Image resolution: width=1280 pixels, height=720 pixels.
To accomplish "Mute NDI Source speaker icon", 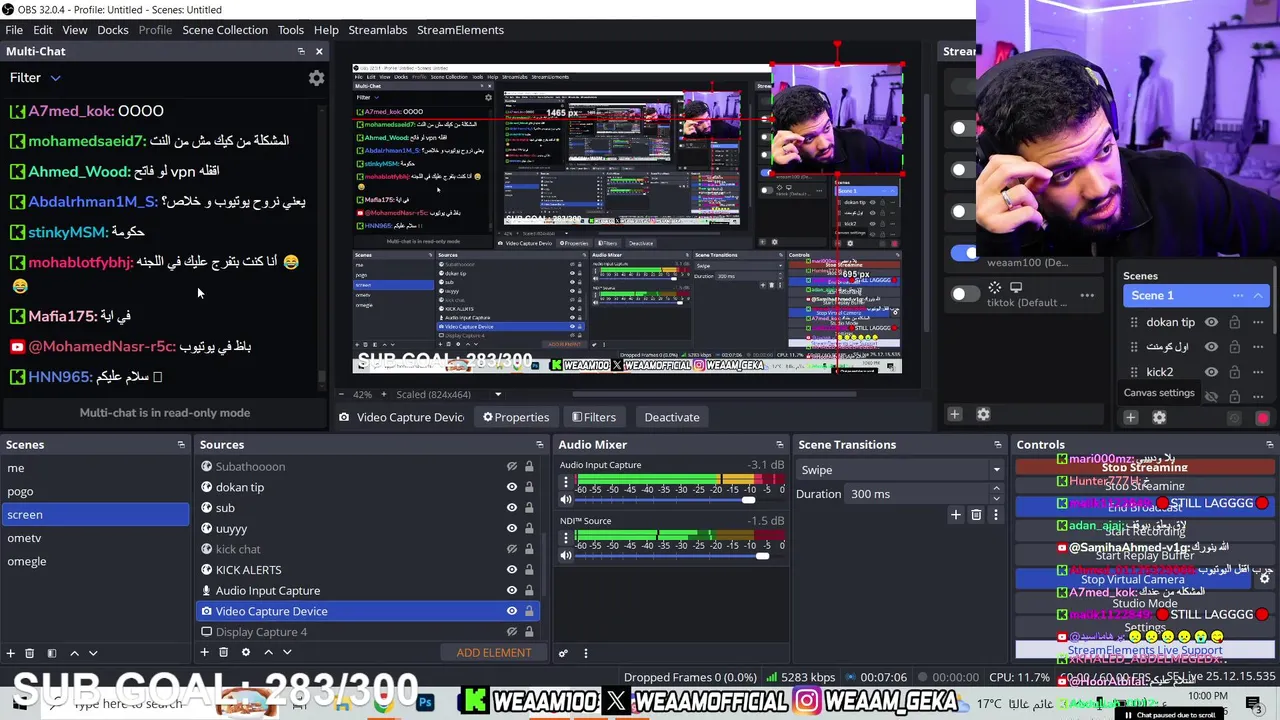I will coord(566,555).
